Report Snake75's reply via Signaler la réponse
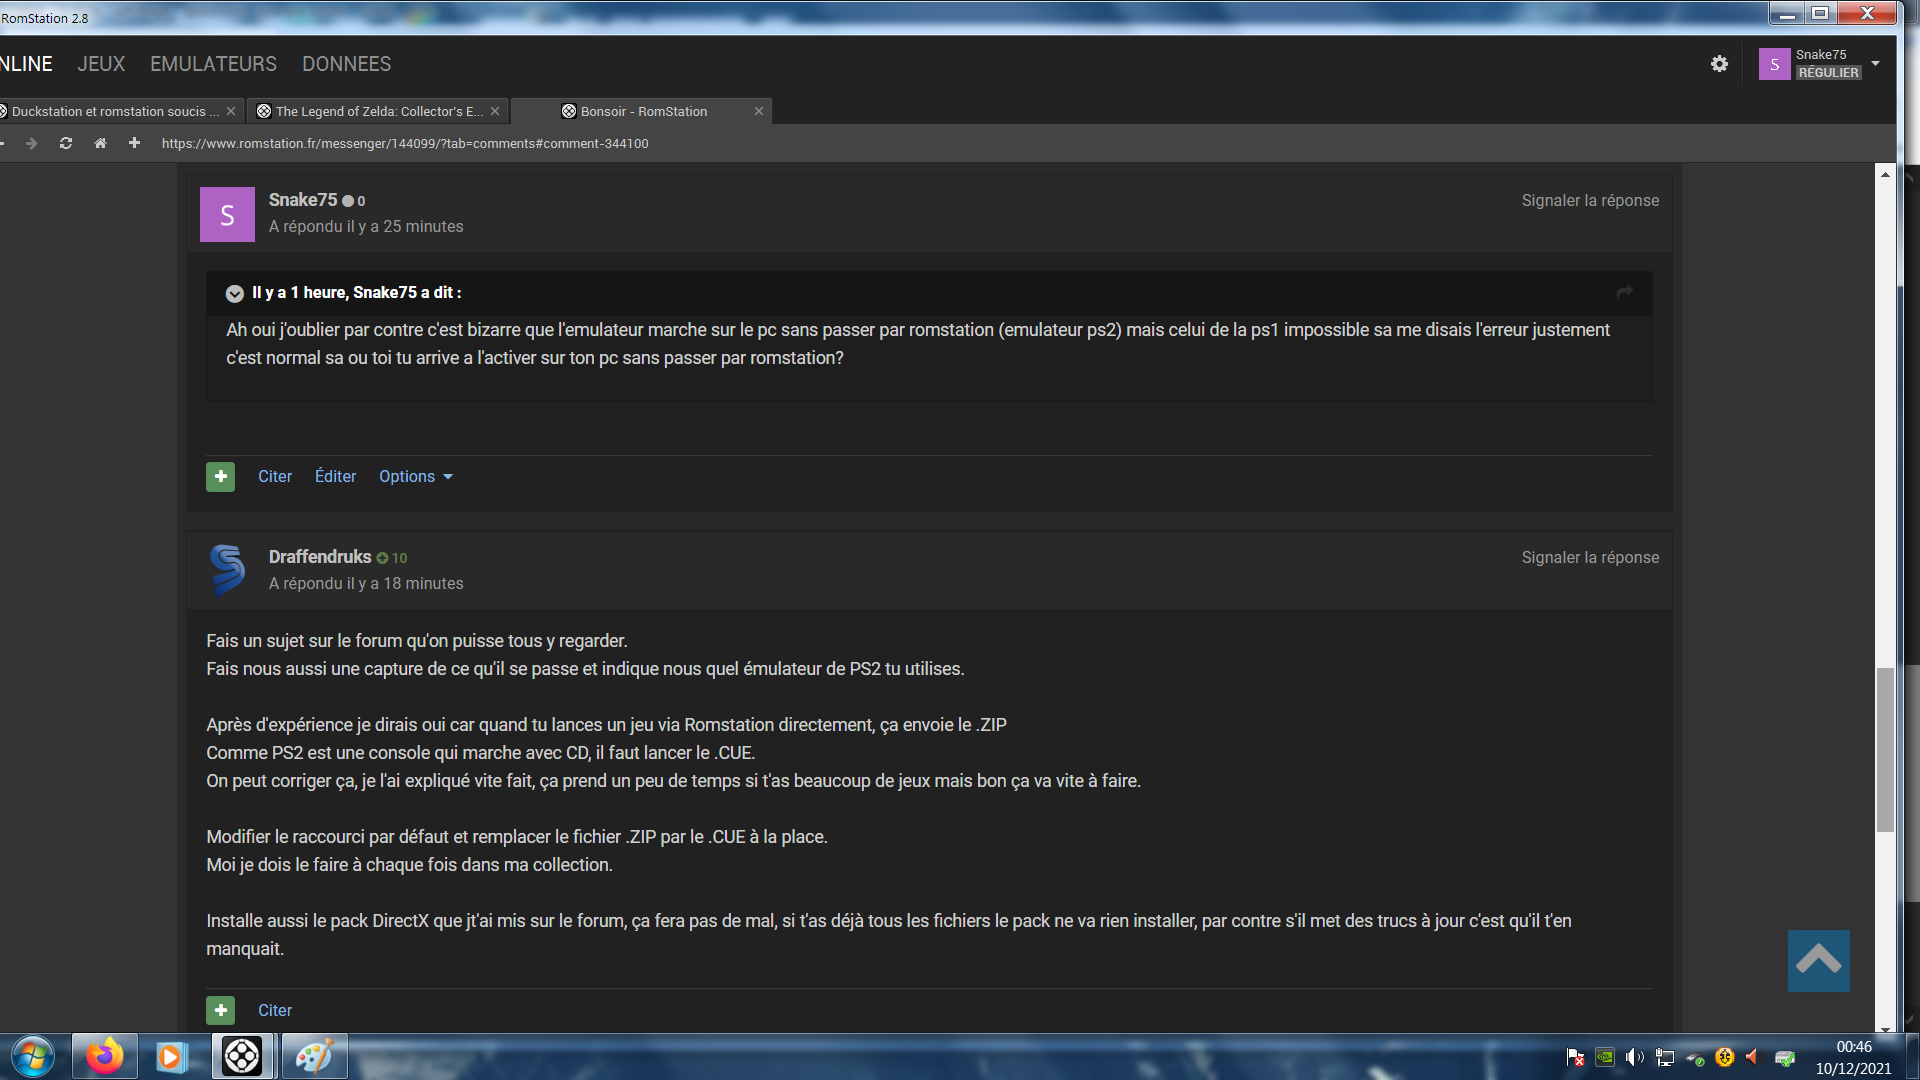 pos(1590,200)
